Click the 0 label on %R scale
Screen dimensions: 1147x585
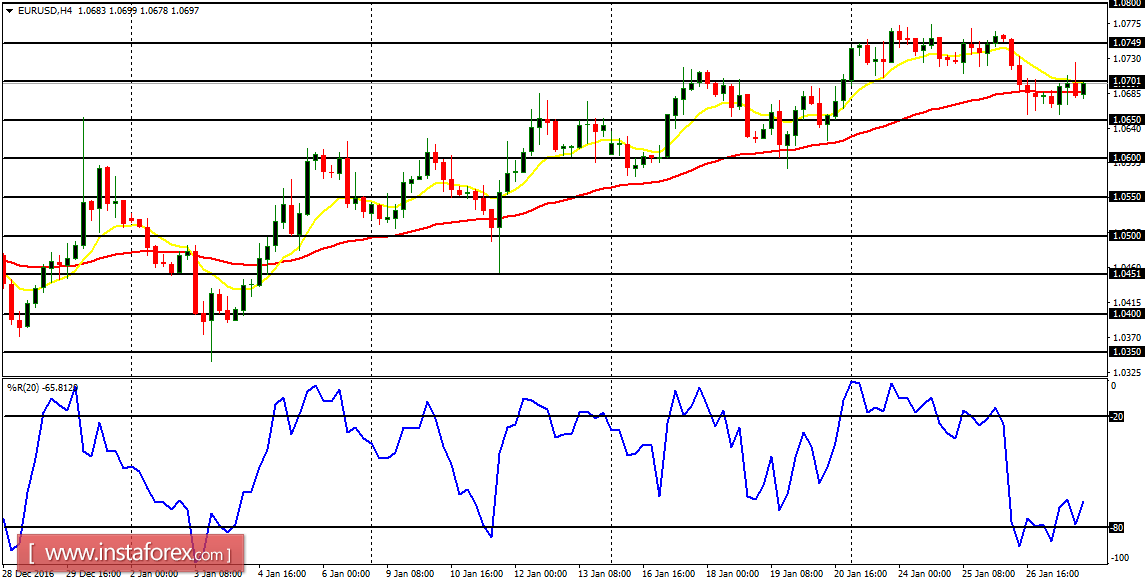pos(1114,385)
